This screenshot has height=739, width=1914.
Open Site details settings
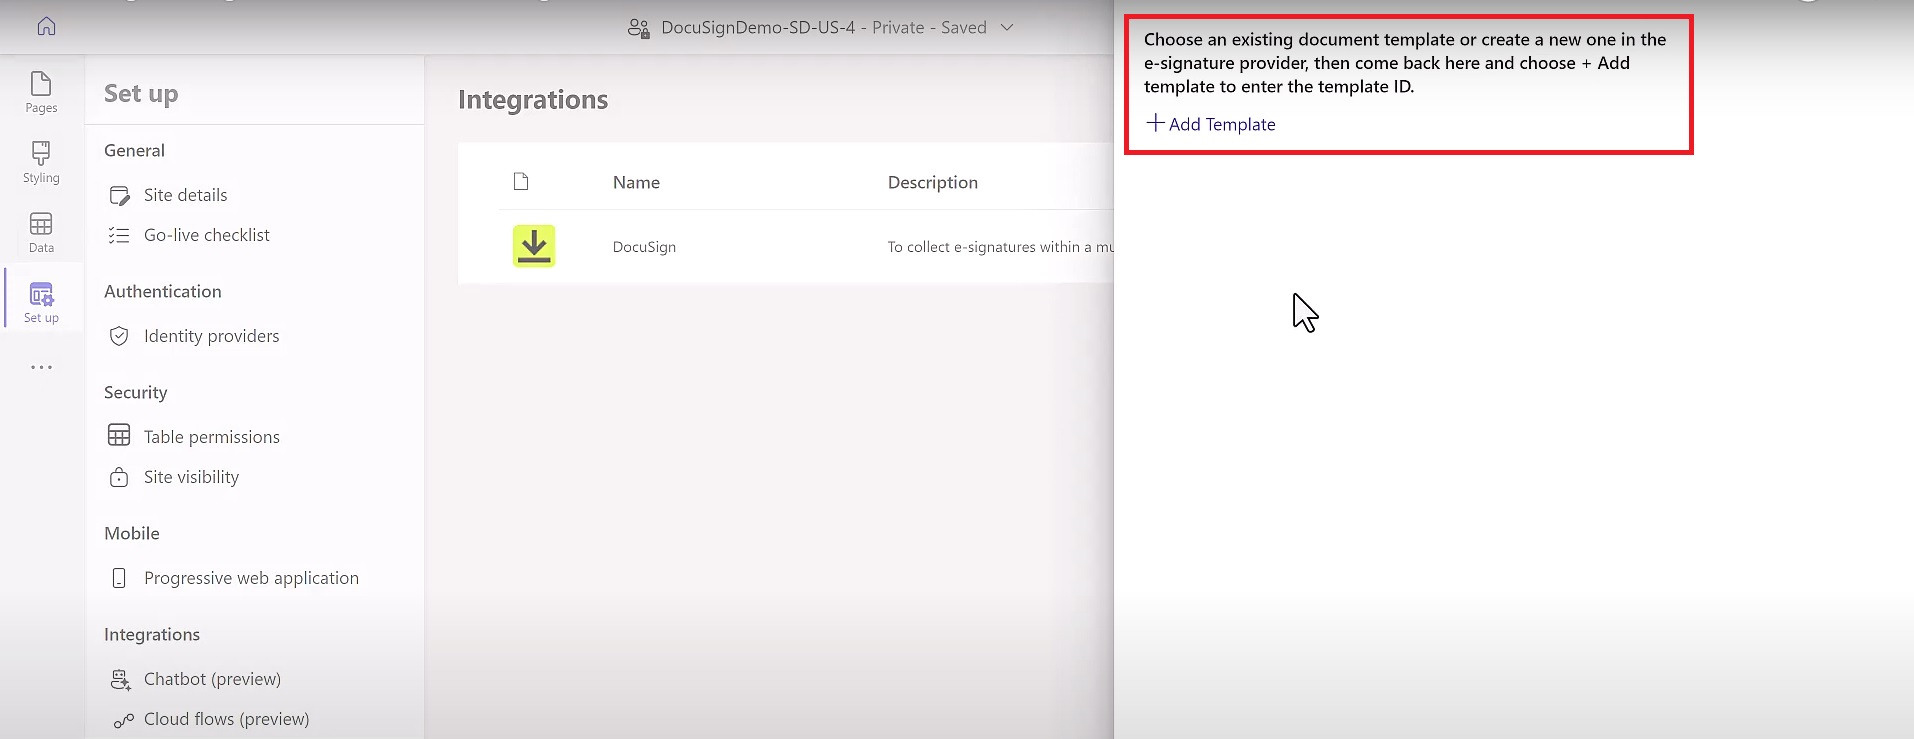click(x=185, y=195)
